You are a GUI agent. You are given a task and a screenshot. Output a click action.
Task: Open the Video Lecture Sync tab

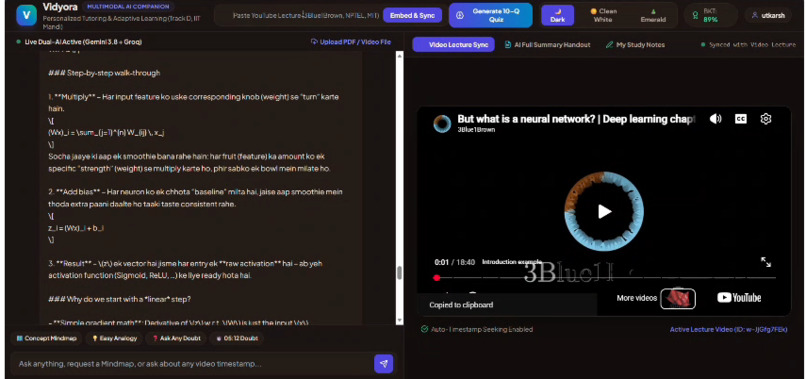(x=453, y=45)
